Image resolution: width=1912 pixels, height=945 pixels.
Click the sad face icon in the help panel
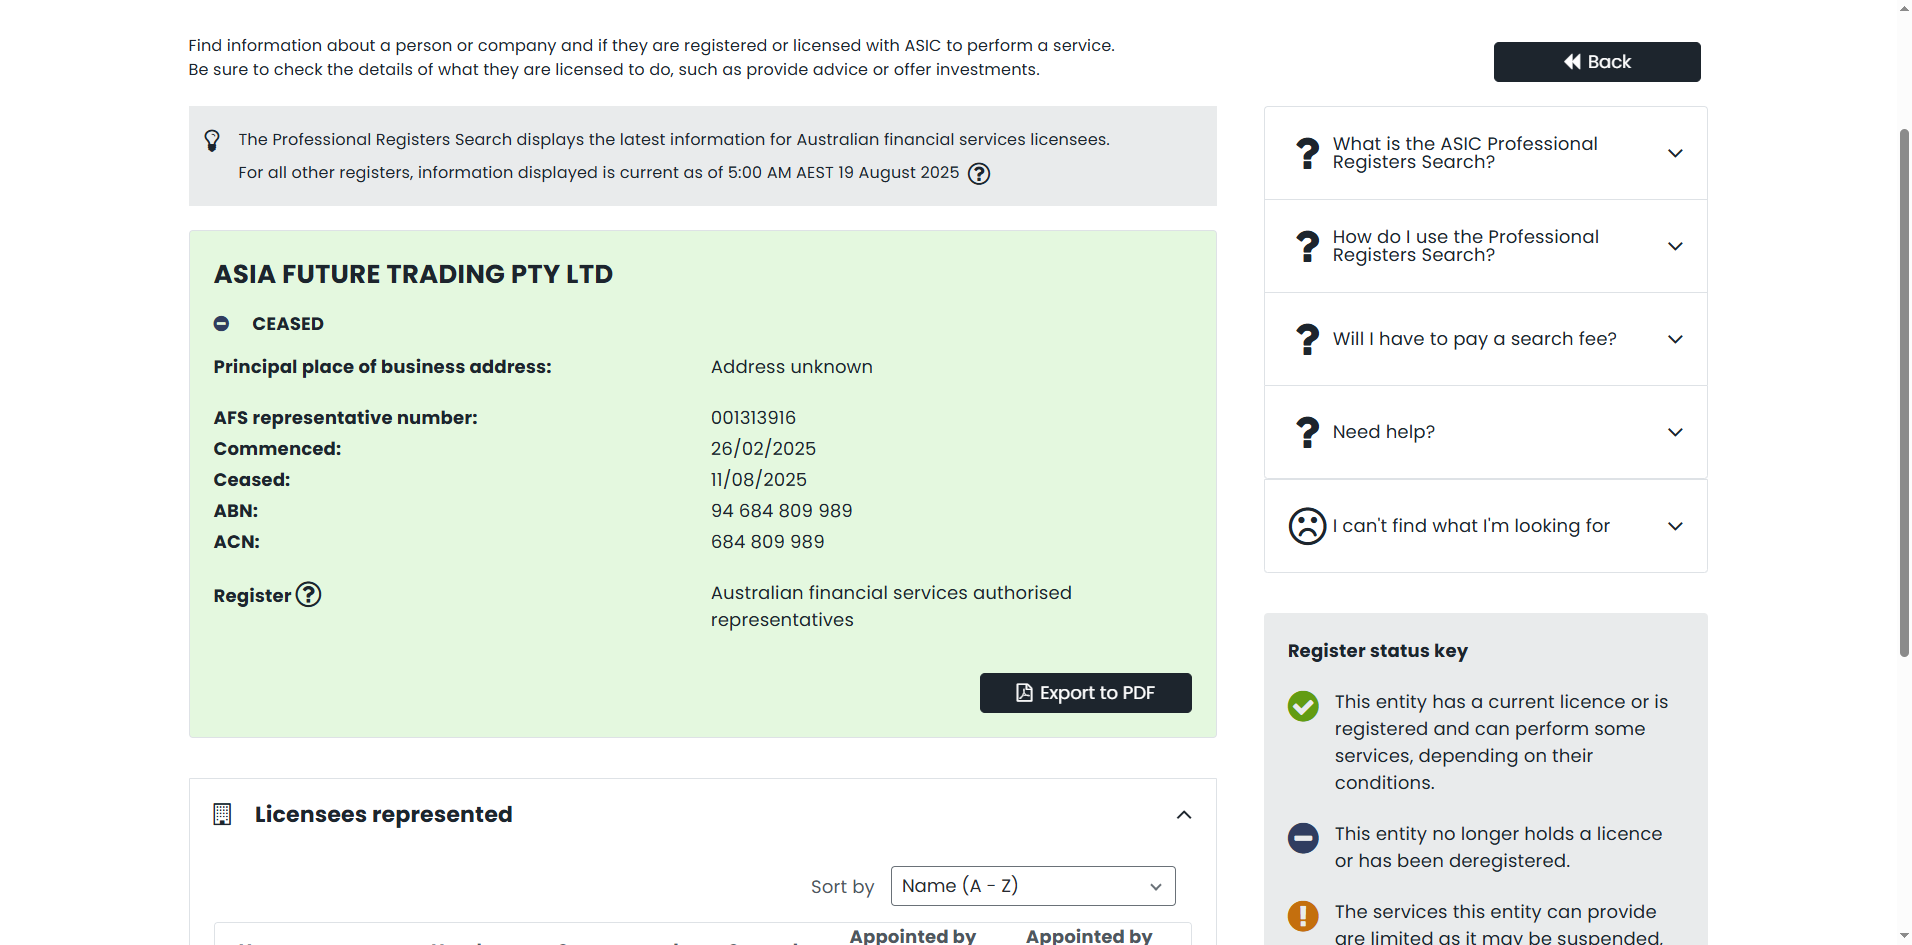tap(1307, 526)
